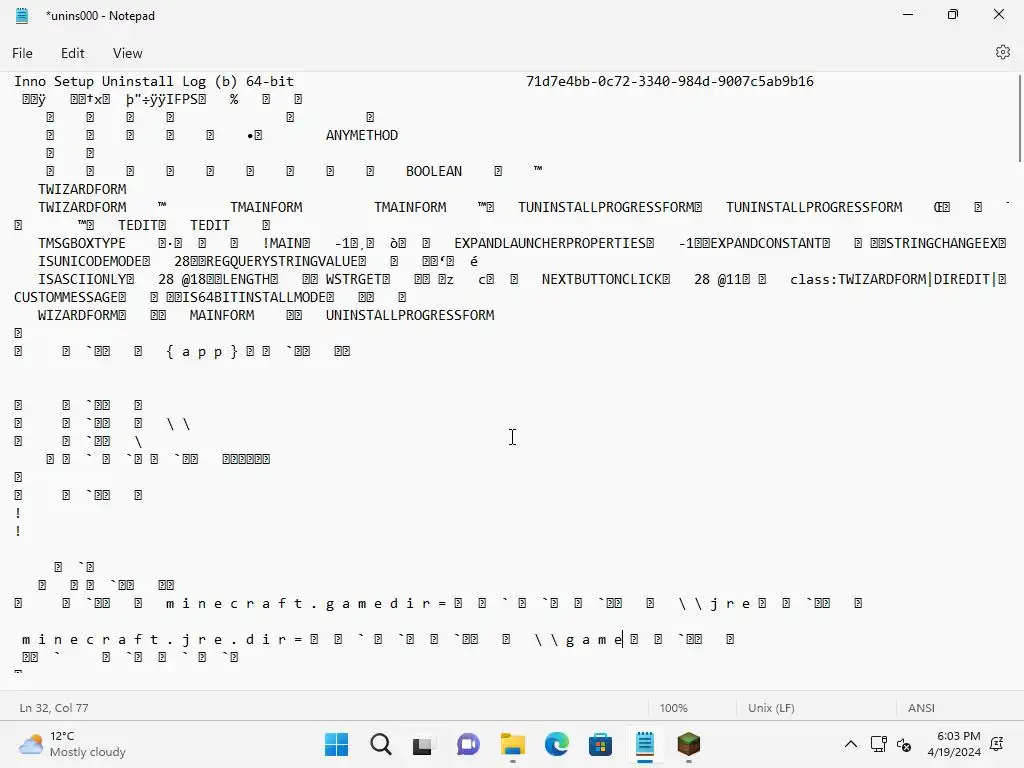
Task: Open the Chat app on taskbar
Action: pos(468,744)
